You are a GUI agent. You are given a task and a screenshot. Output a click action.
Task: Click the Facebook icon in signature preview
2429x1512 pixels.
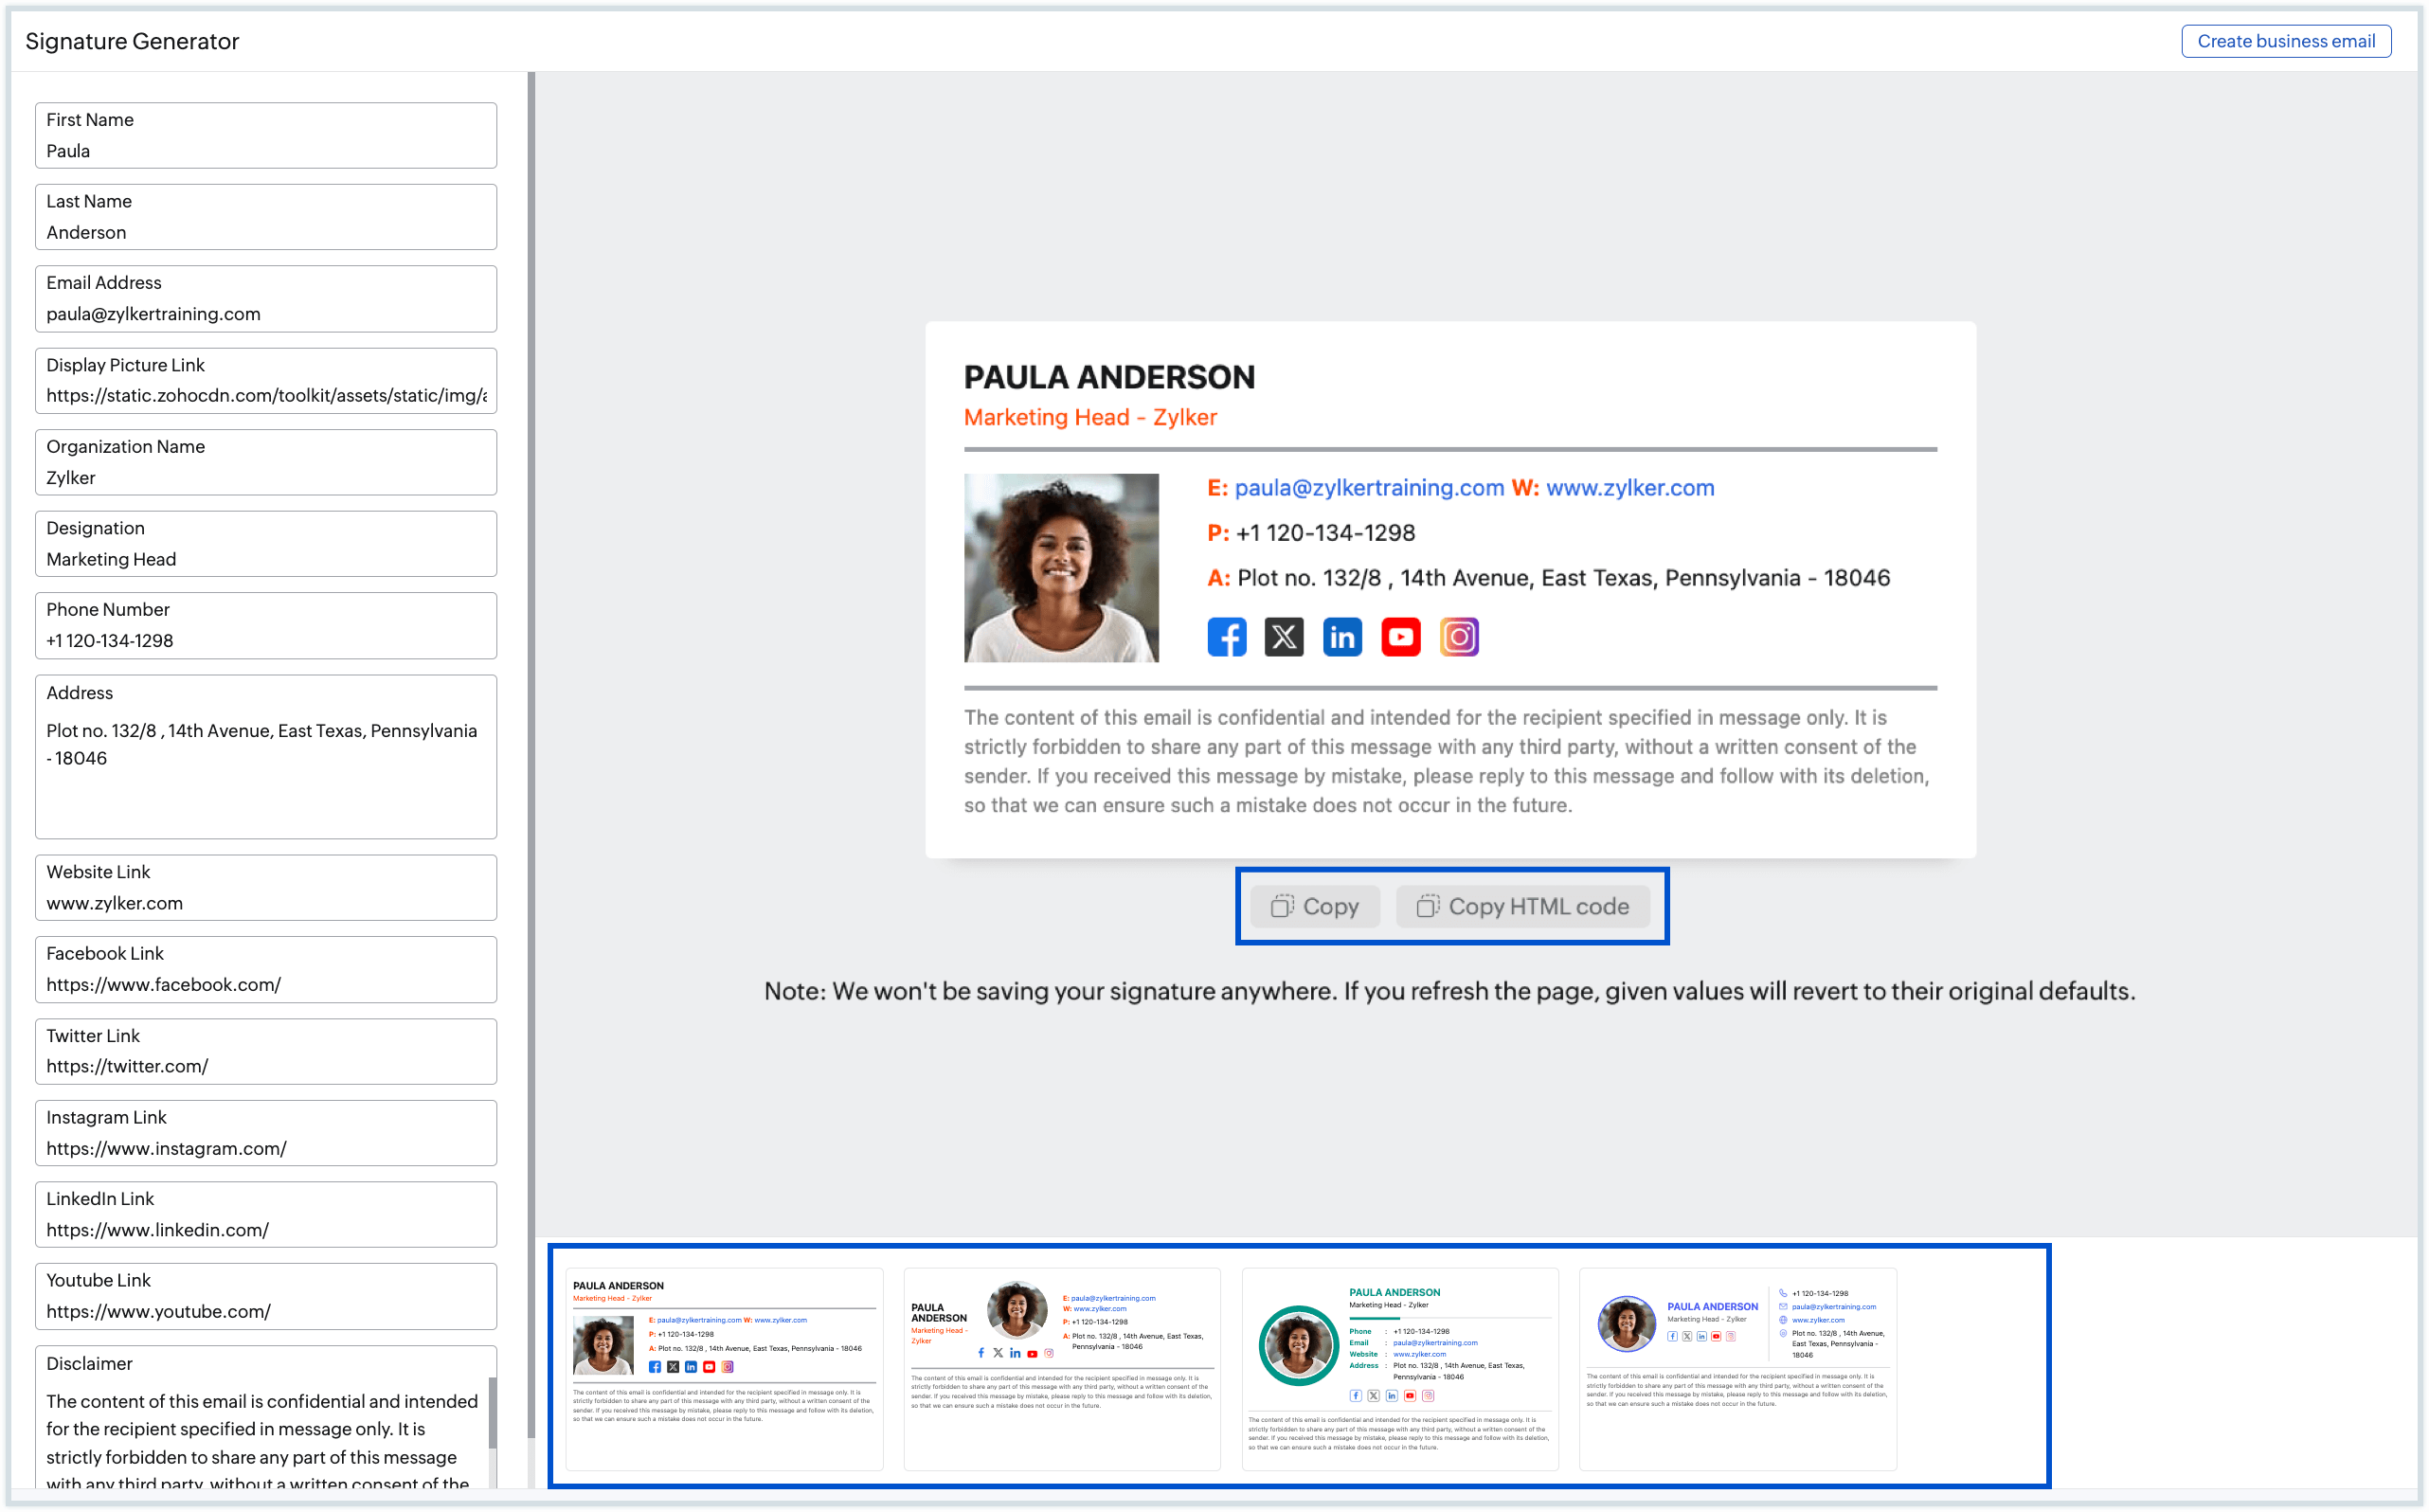tap(1226, 637)
